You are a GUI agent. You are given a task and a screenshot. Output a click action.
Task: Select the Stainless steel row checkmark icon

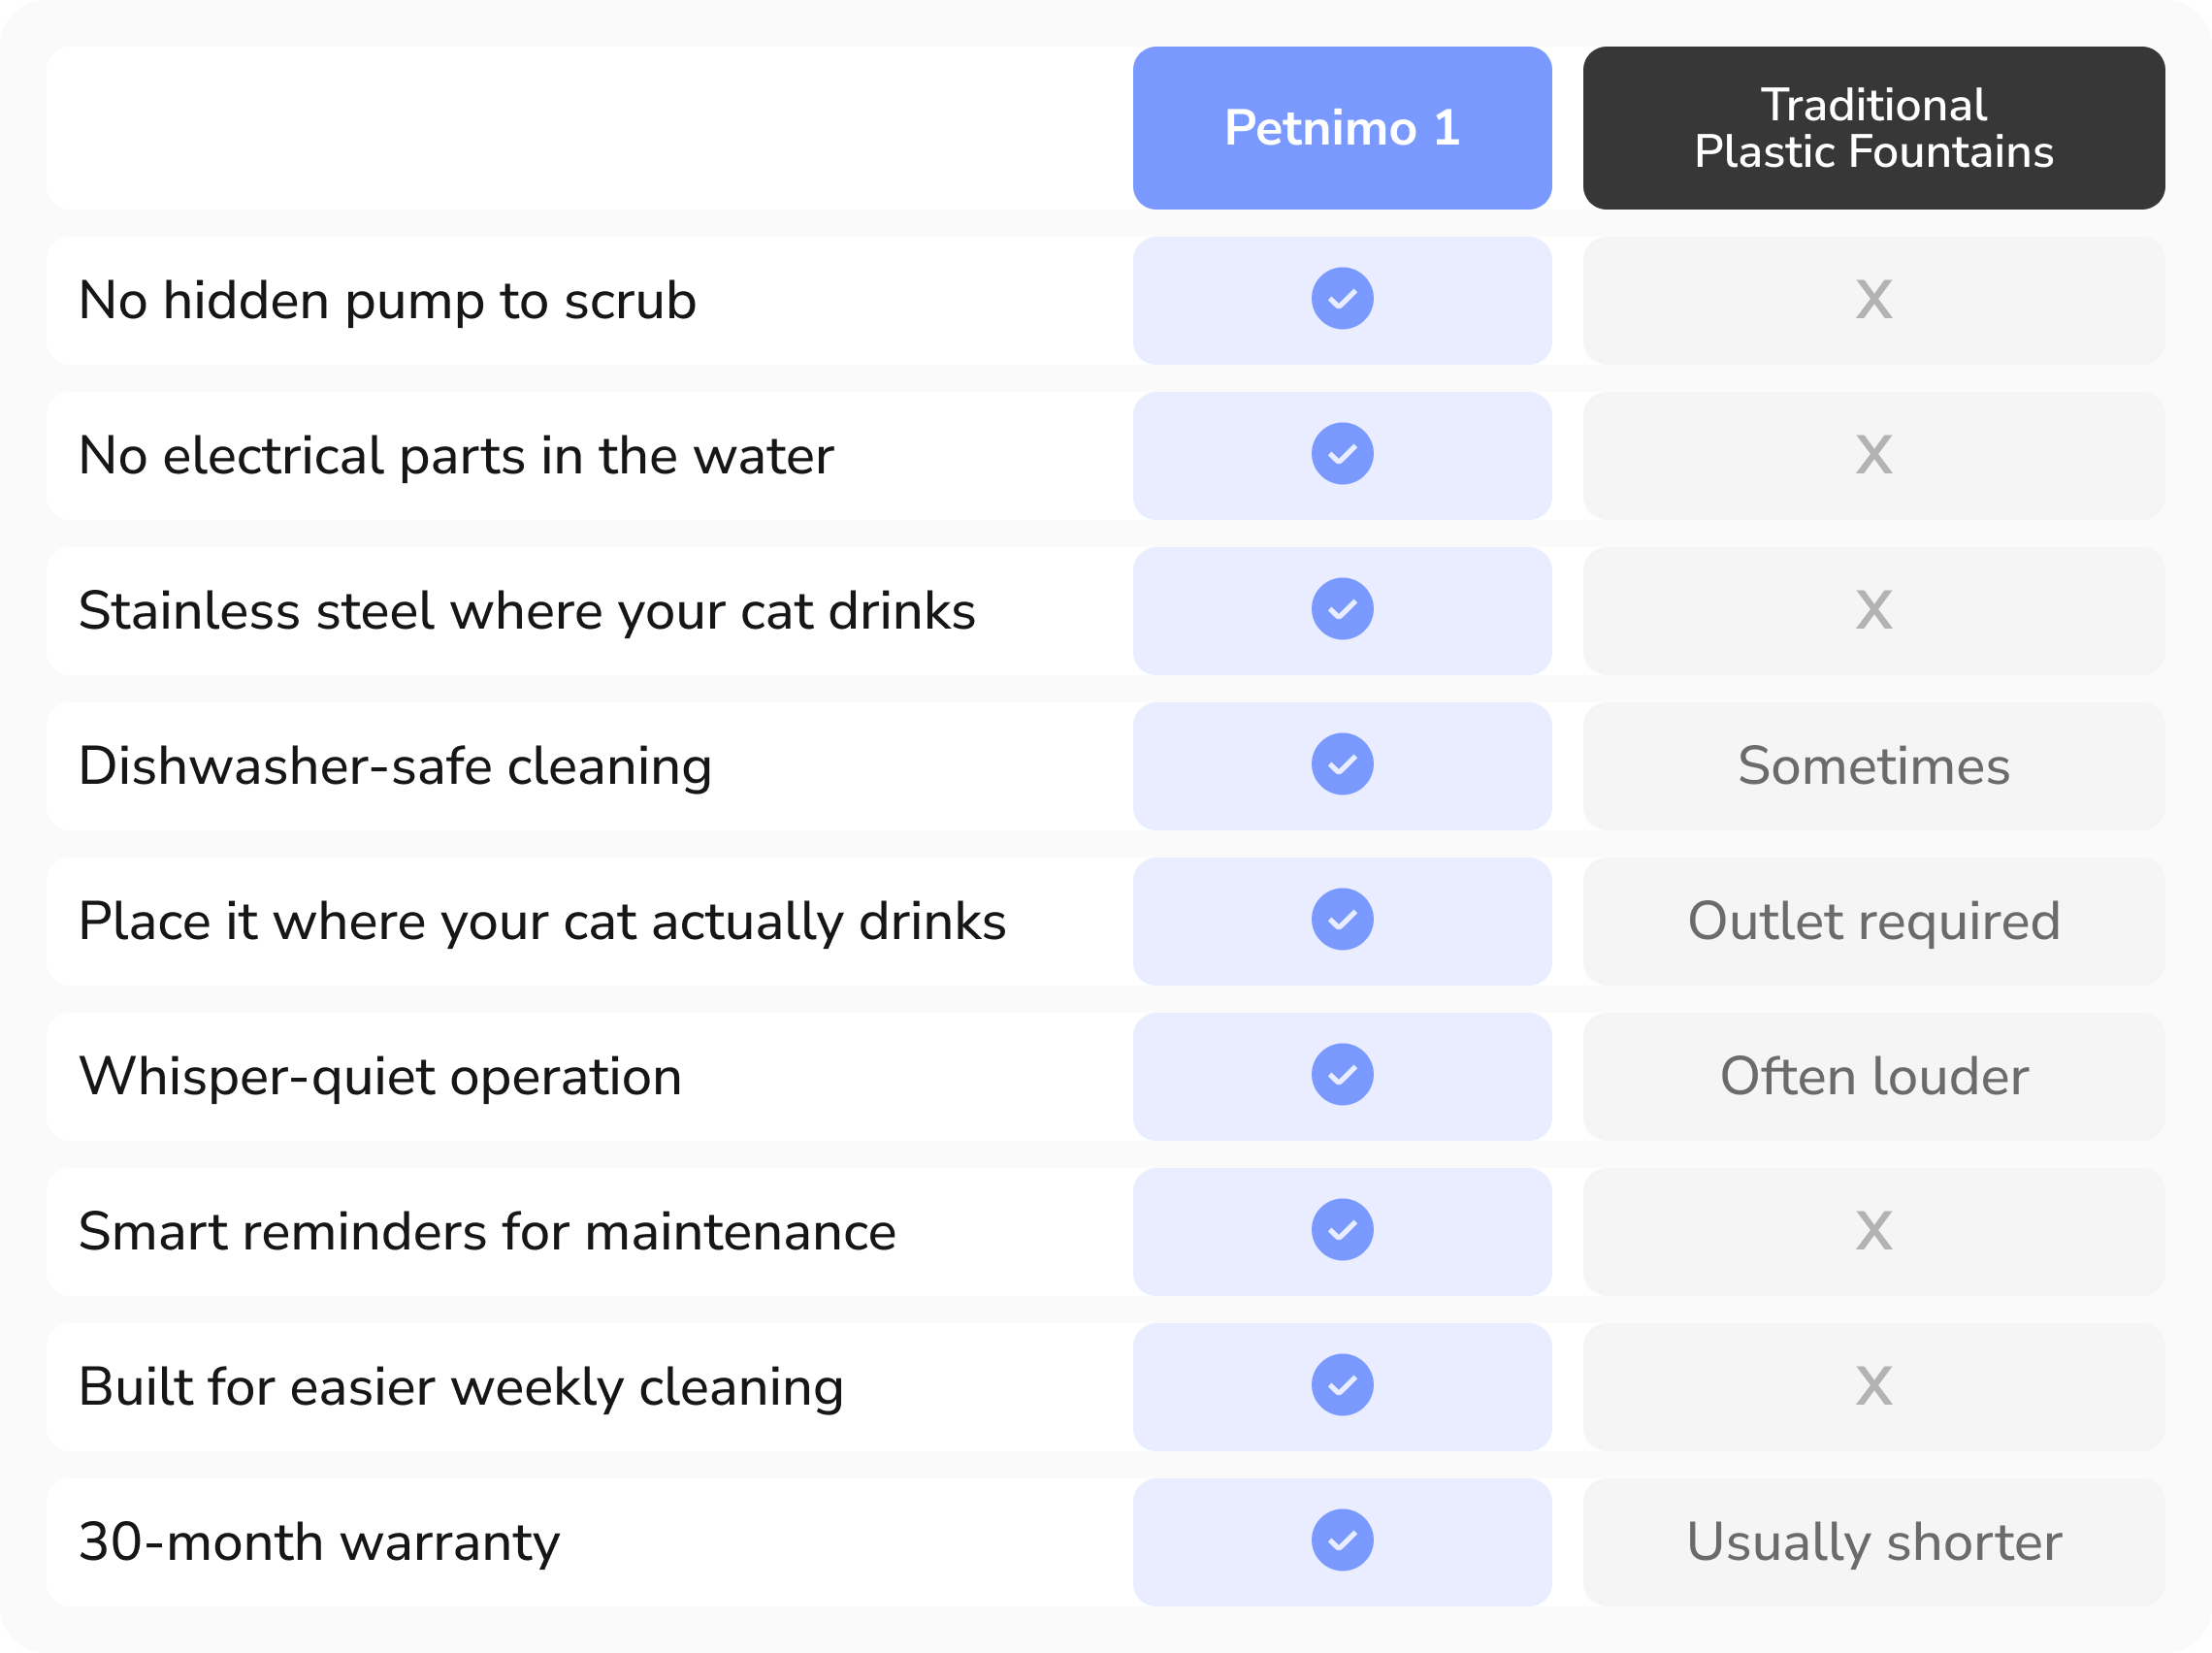pos(1342,609)
